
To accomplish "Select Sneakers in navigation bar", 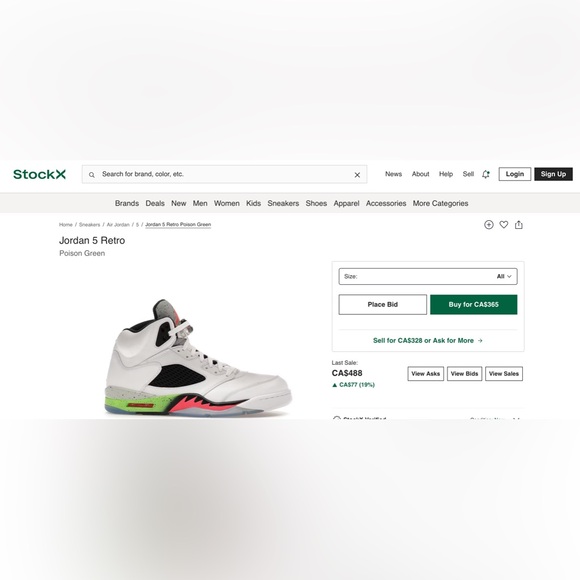I will 283,203.
